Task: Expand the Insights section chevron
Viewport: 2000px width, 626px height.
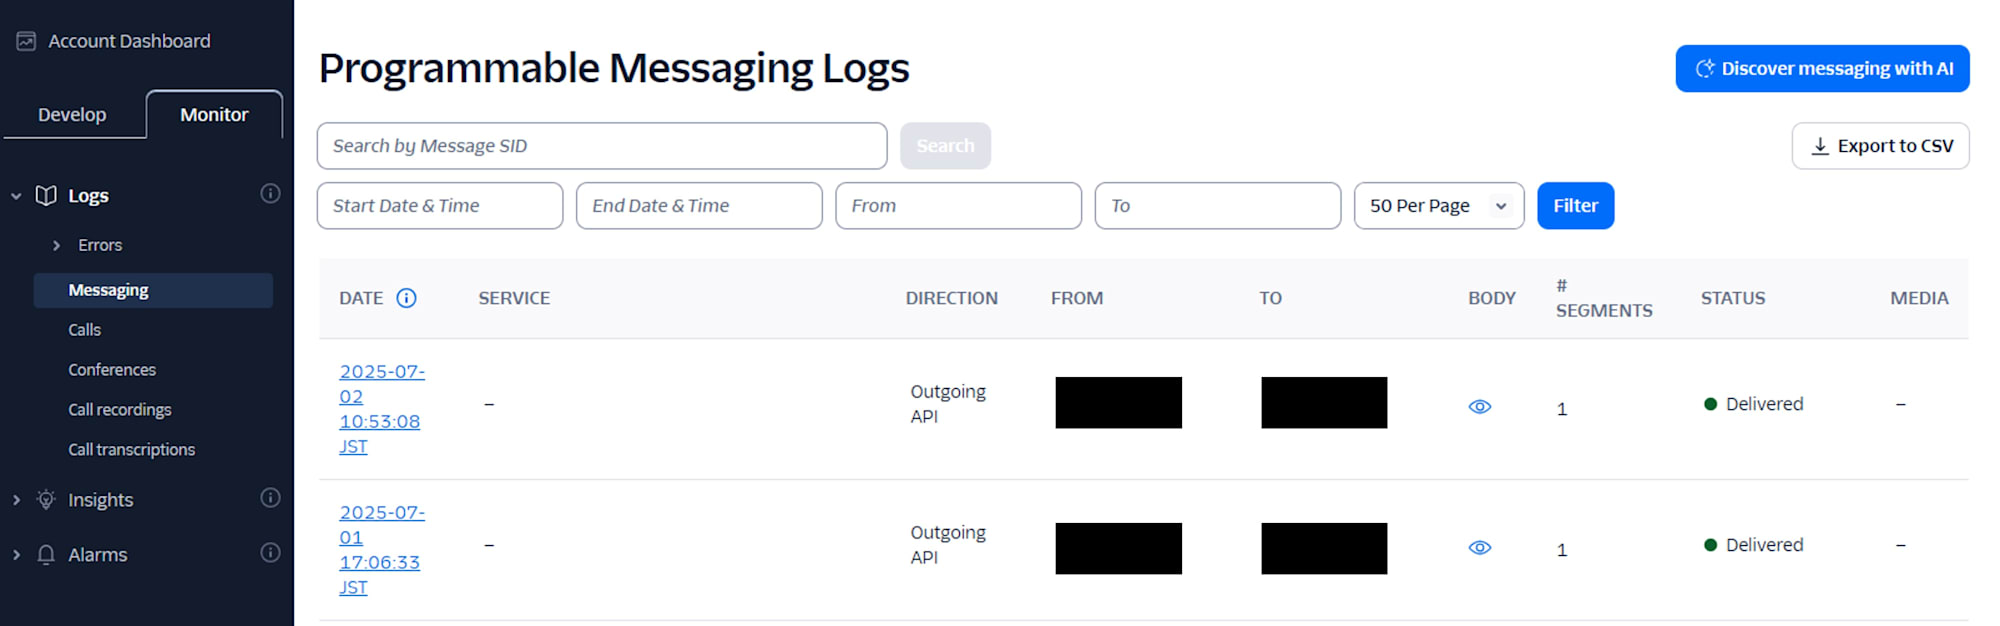Action: click(x=16, y=500)
